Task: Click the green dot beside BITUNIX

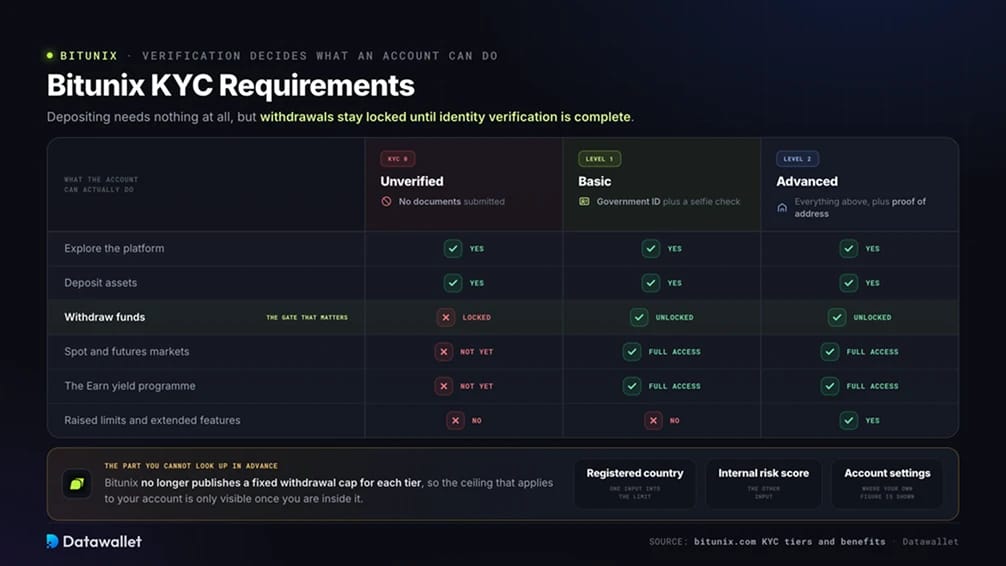Action: (50, 56)
